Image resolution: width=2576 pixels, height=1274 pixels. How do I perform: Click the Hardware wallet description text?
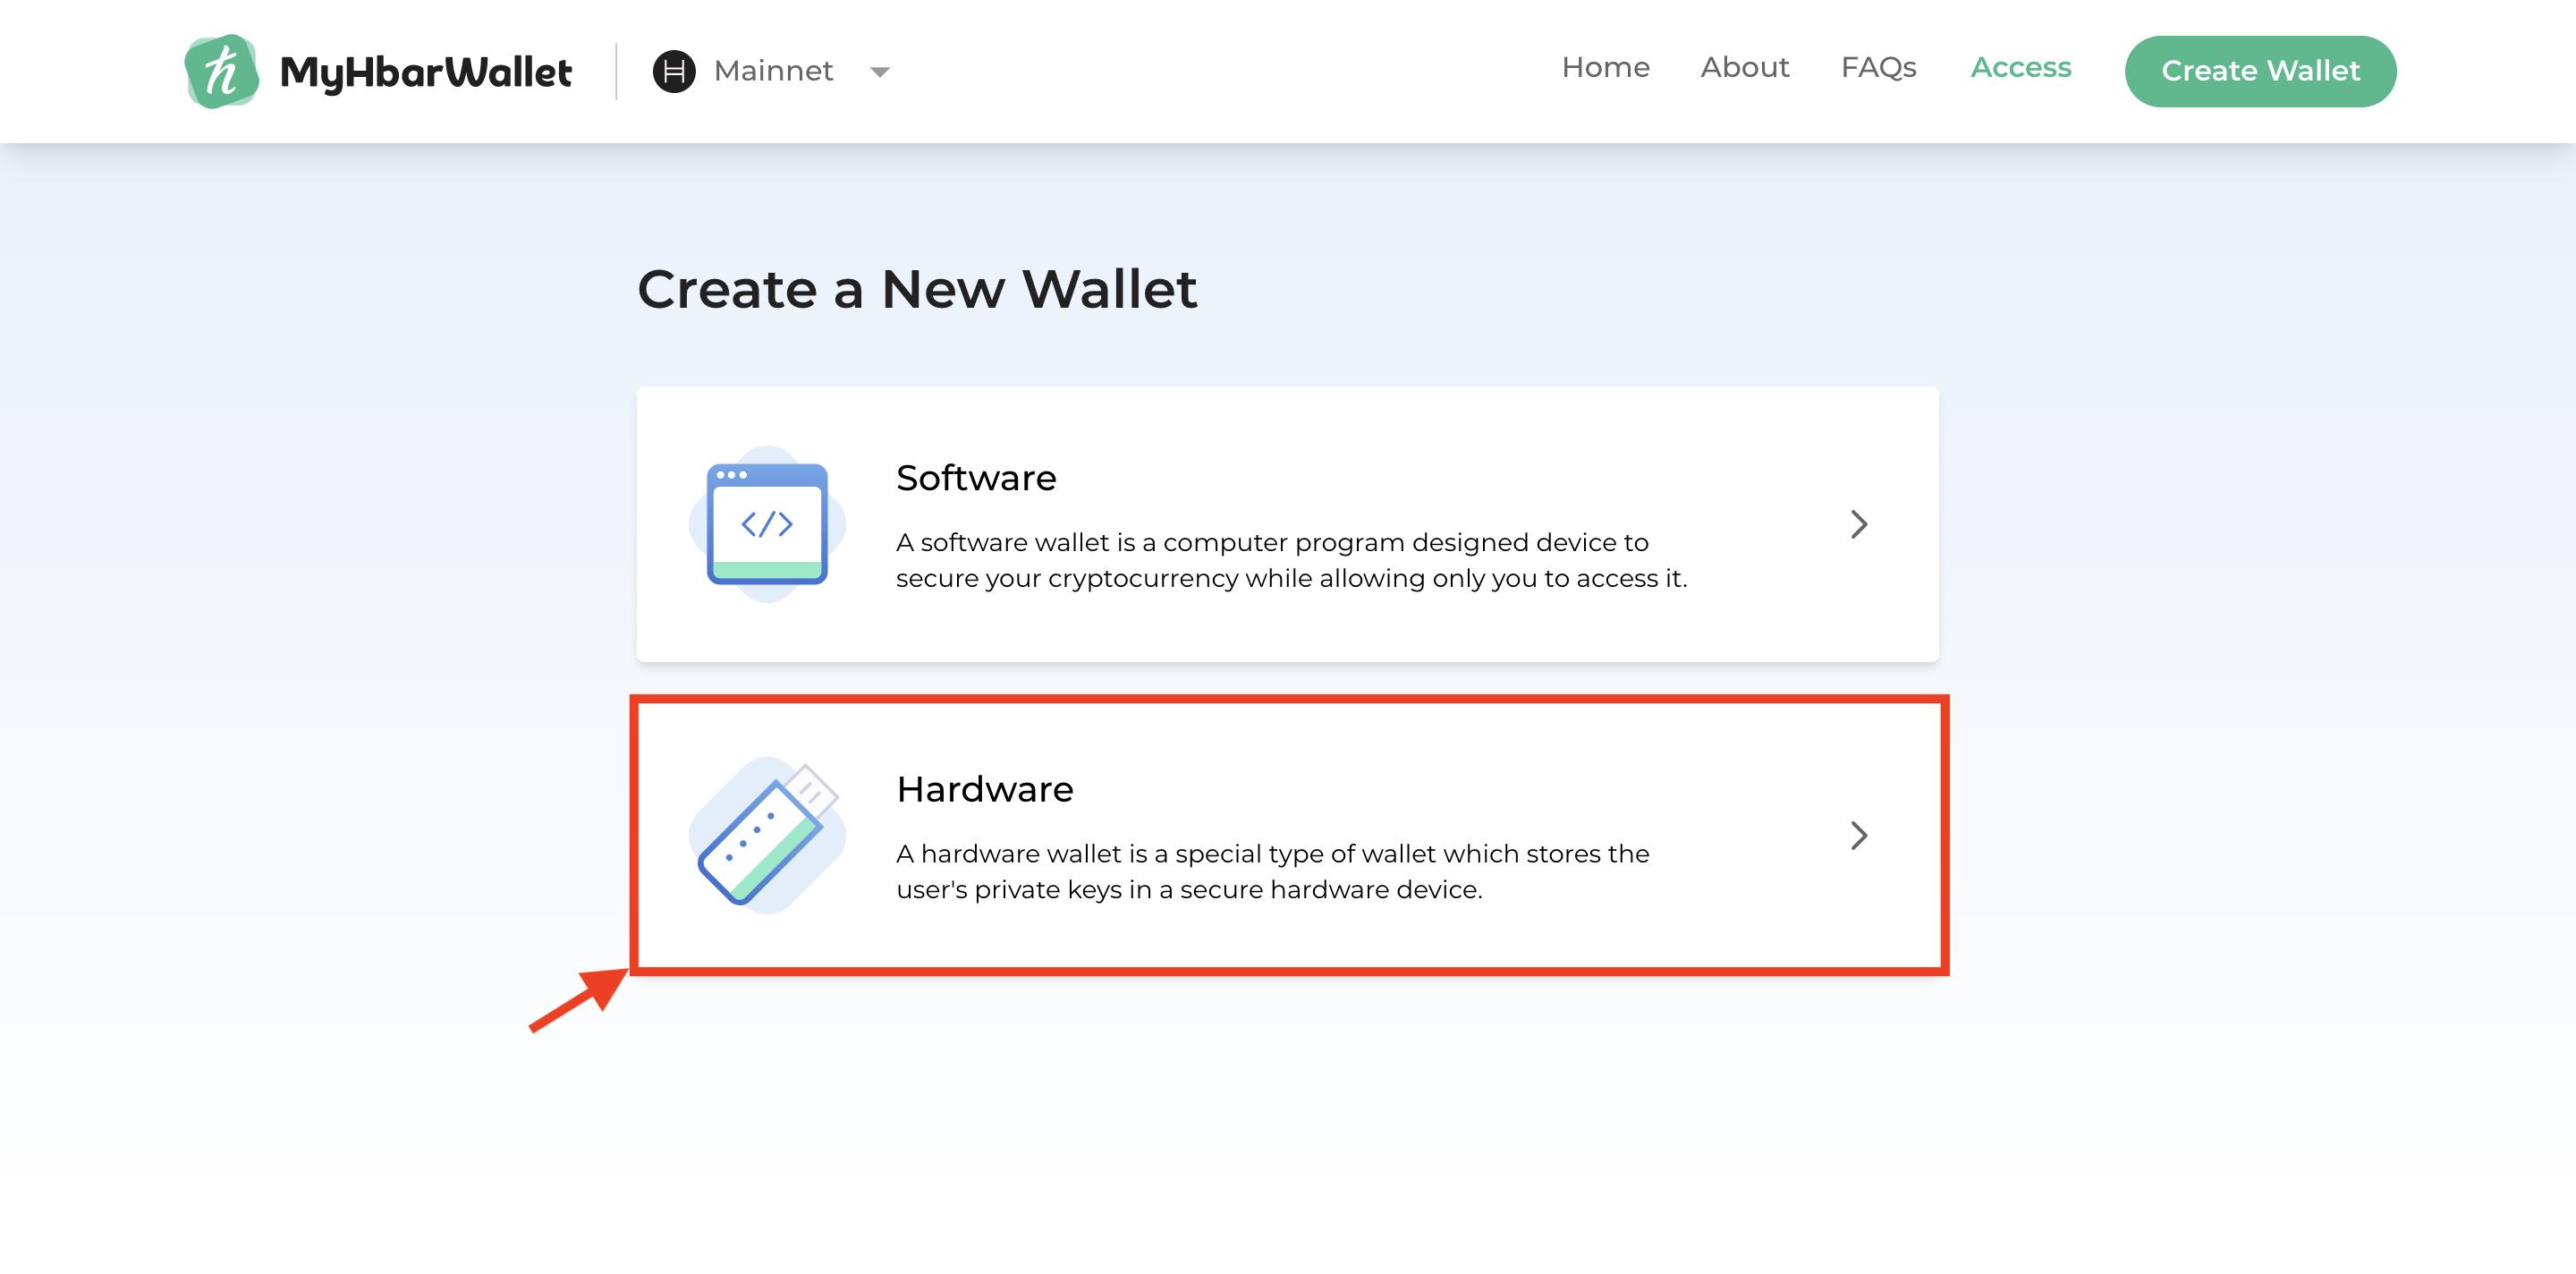pos(1272,871)
